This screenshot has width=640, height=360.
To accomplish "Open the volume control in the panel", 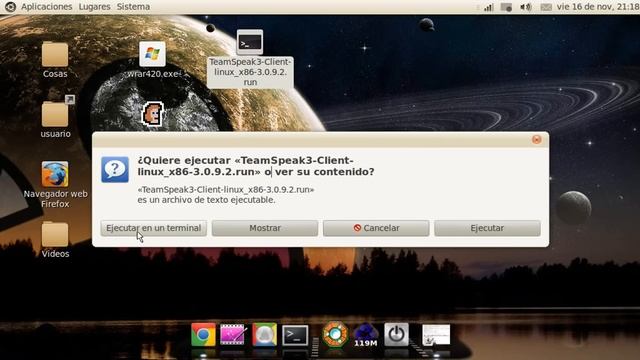I will point(526,7).
